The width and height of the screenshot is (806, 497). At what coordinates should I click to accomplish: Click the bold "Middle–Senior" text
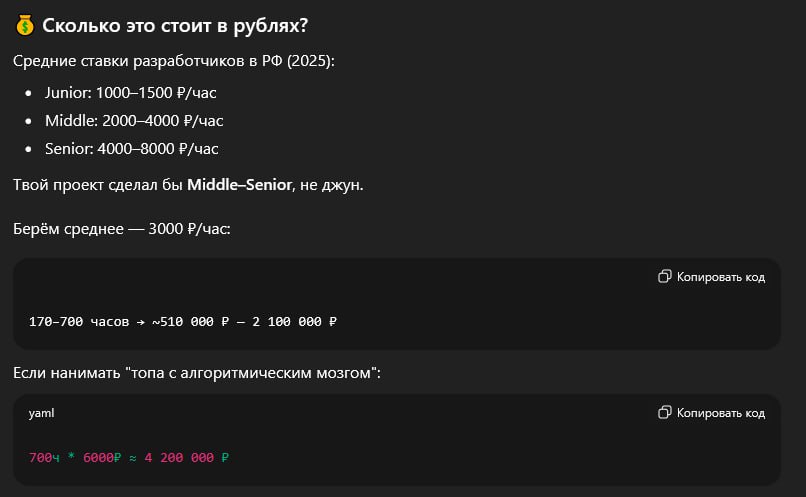coord(239,186)
